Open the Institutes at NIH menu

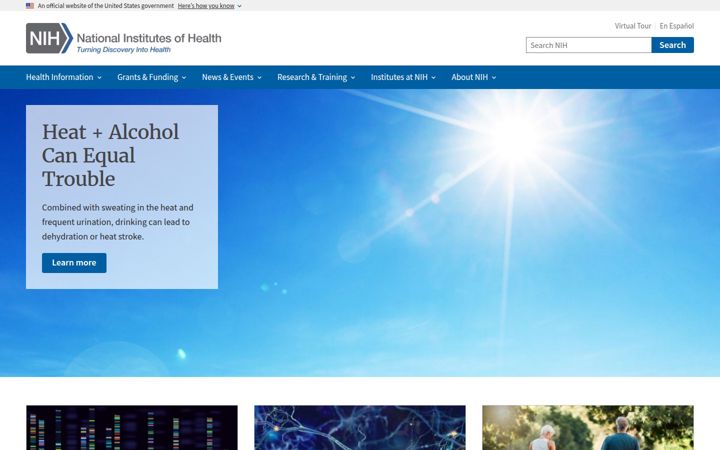coord(403,77)
